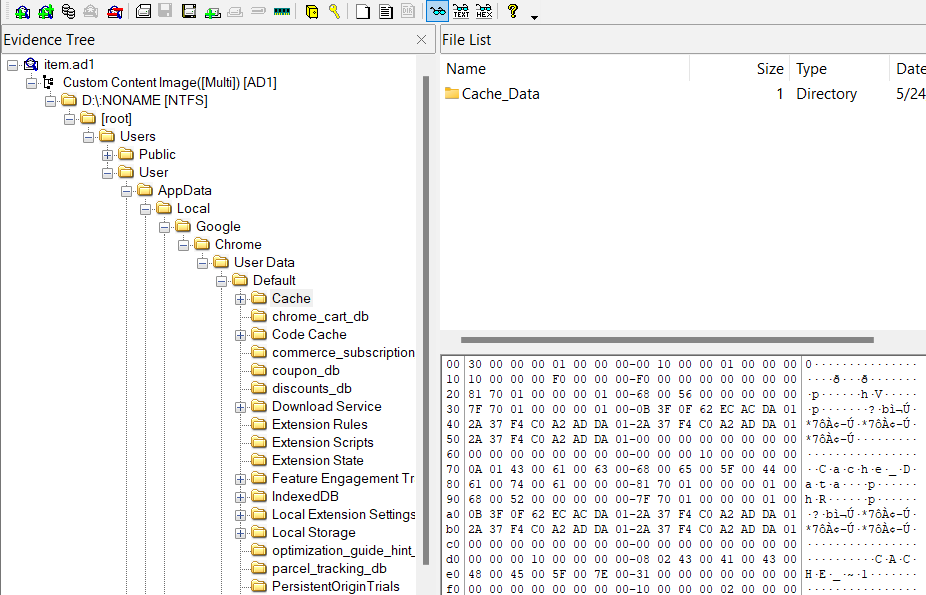Select the PersistentOriginTrials folder
926x595 pixels.
[x=335, y=586]
